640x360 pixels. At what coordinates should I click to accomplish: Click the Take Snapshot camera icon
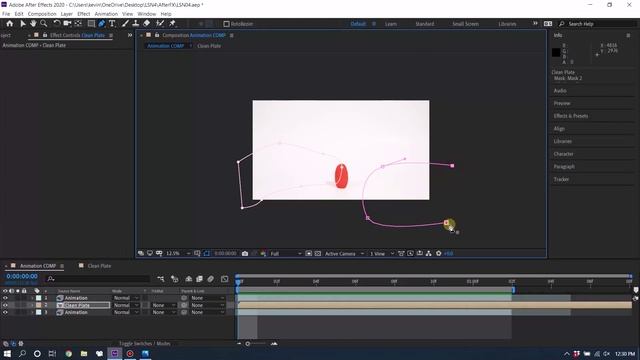245,253
